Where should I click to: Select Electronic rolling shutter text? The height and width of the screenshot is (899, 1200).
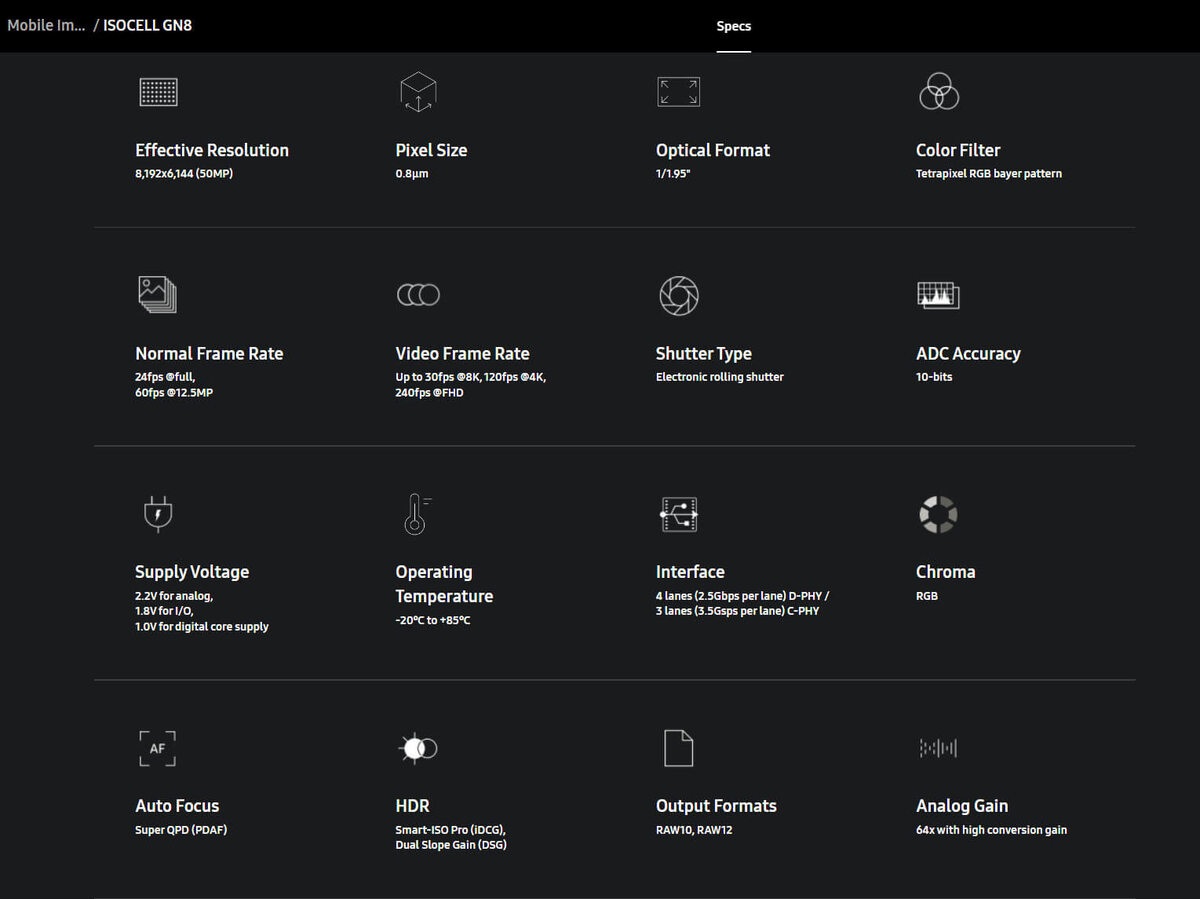click(x=720, y=377)
